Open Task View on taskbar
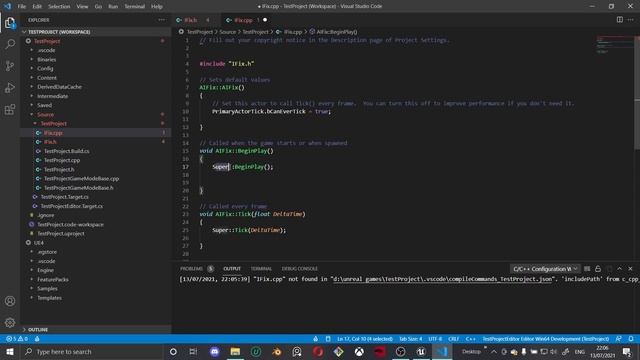The width and height of the screenshot is (640, 360). point(193,351)
